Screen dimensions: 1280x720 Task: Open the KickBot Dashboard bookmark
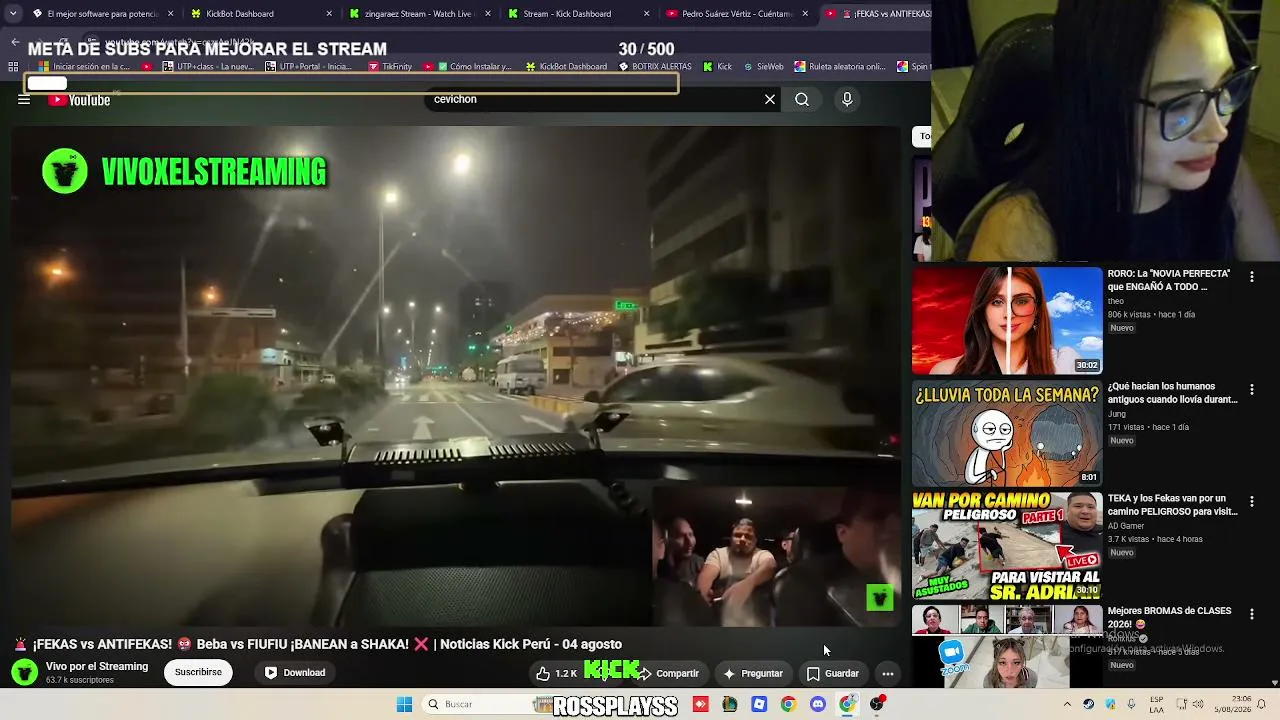[x=565, y=67]
